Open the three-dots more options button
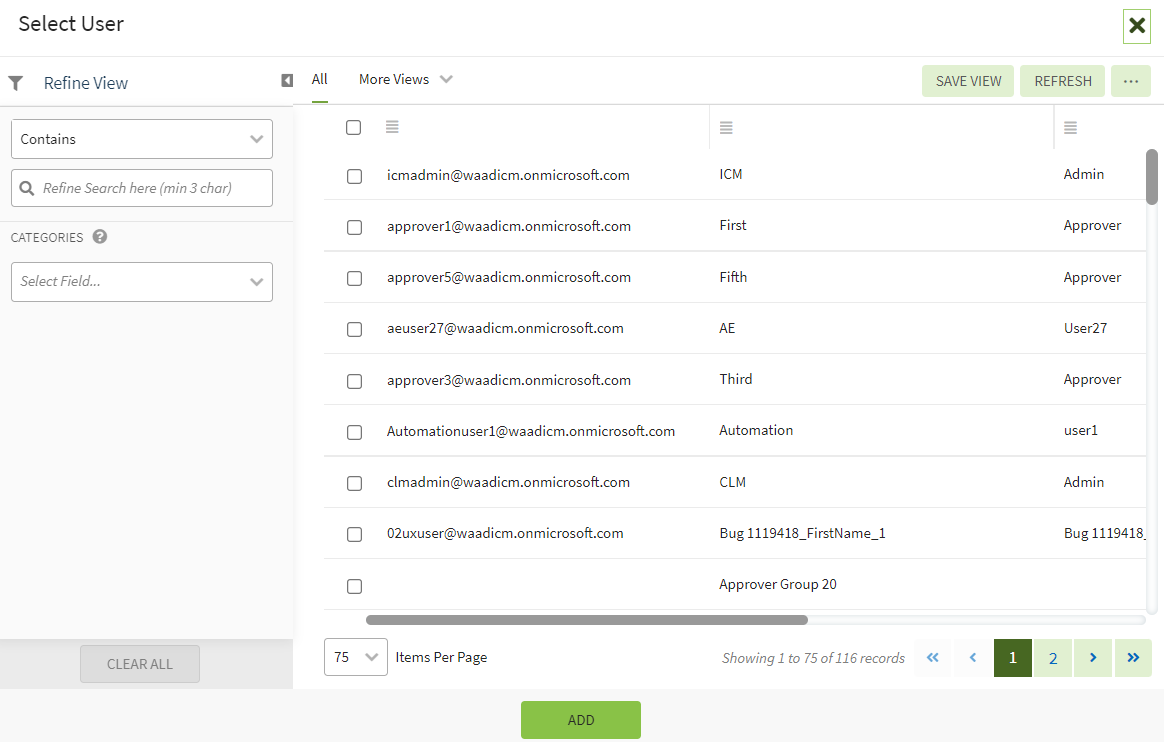Viewport: 1164px width, 742px height. (1131, 81)
